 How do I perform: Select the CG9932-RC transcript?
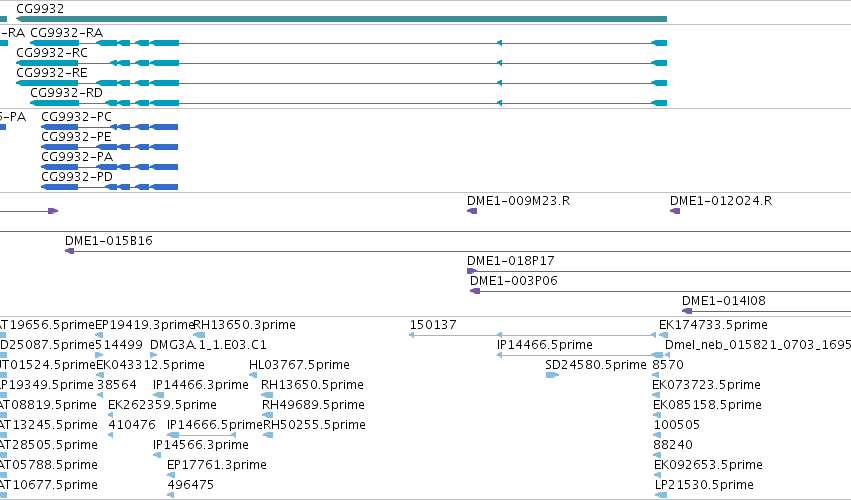pos(341,63)
